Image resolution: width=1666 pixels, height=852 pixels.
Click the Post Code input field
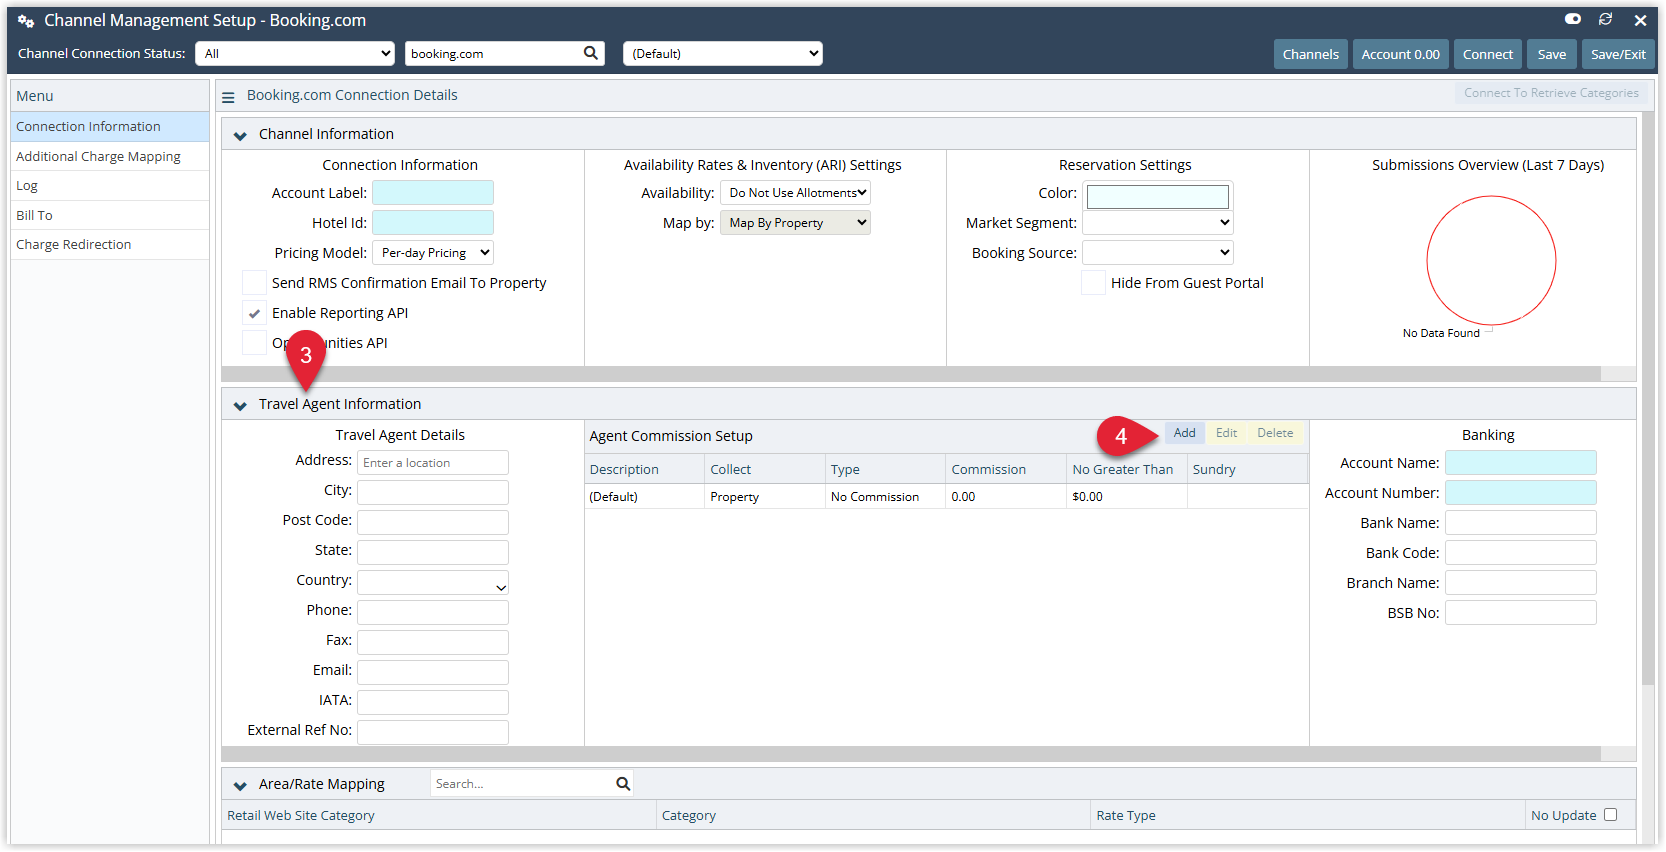point(433,523)
